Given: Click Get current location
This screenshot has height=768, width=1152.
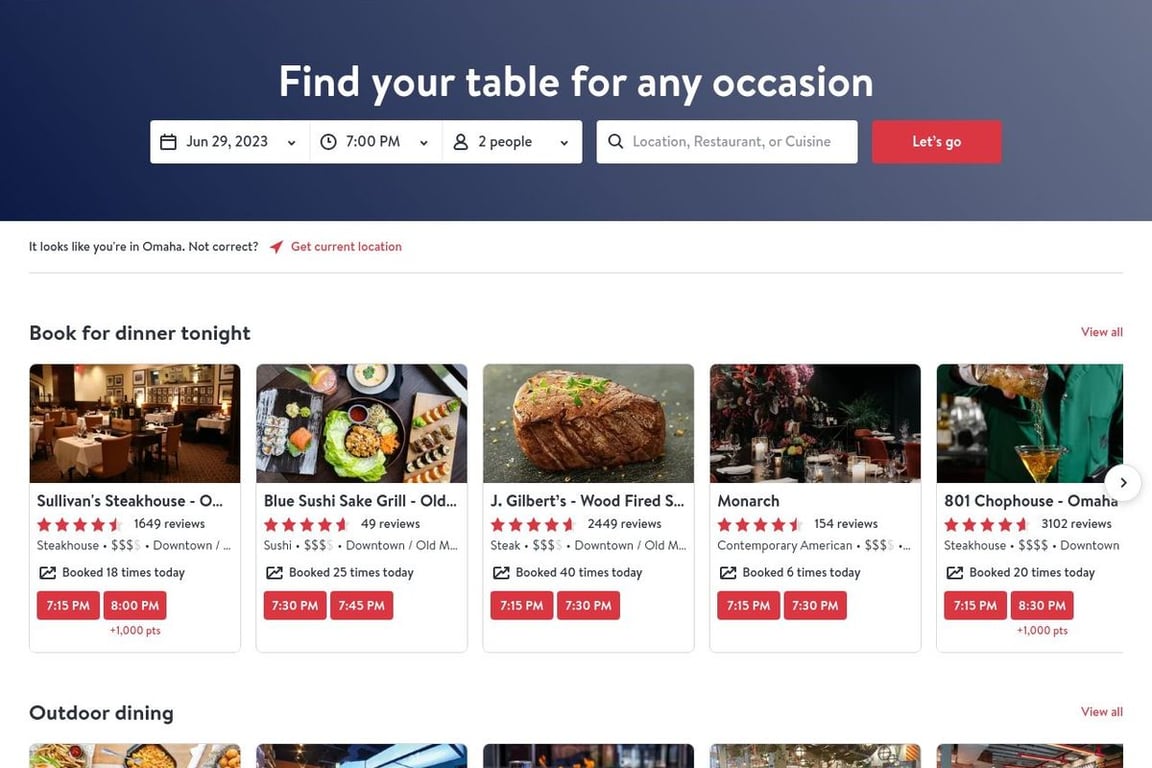Looking at the screenshot, I should coord(345,246).
